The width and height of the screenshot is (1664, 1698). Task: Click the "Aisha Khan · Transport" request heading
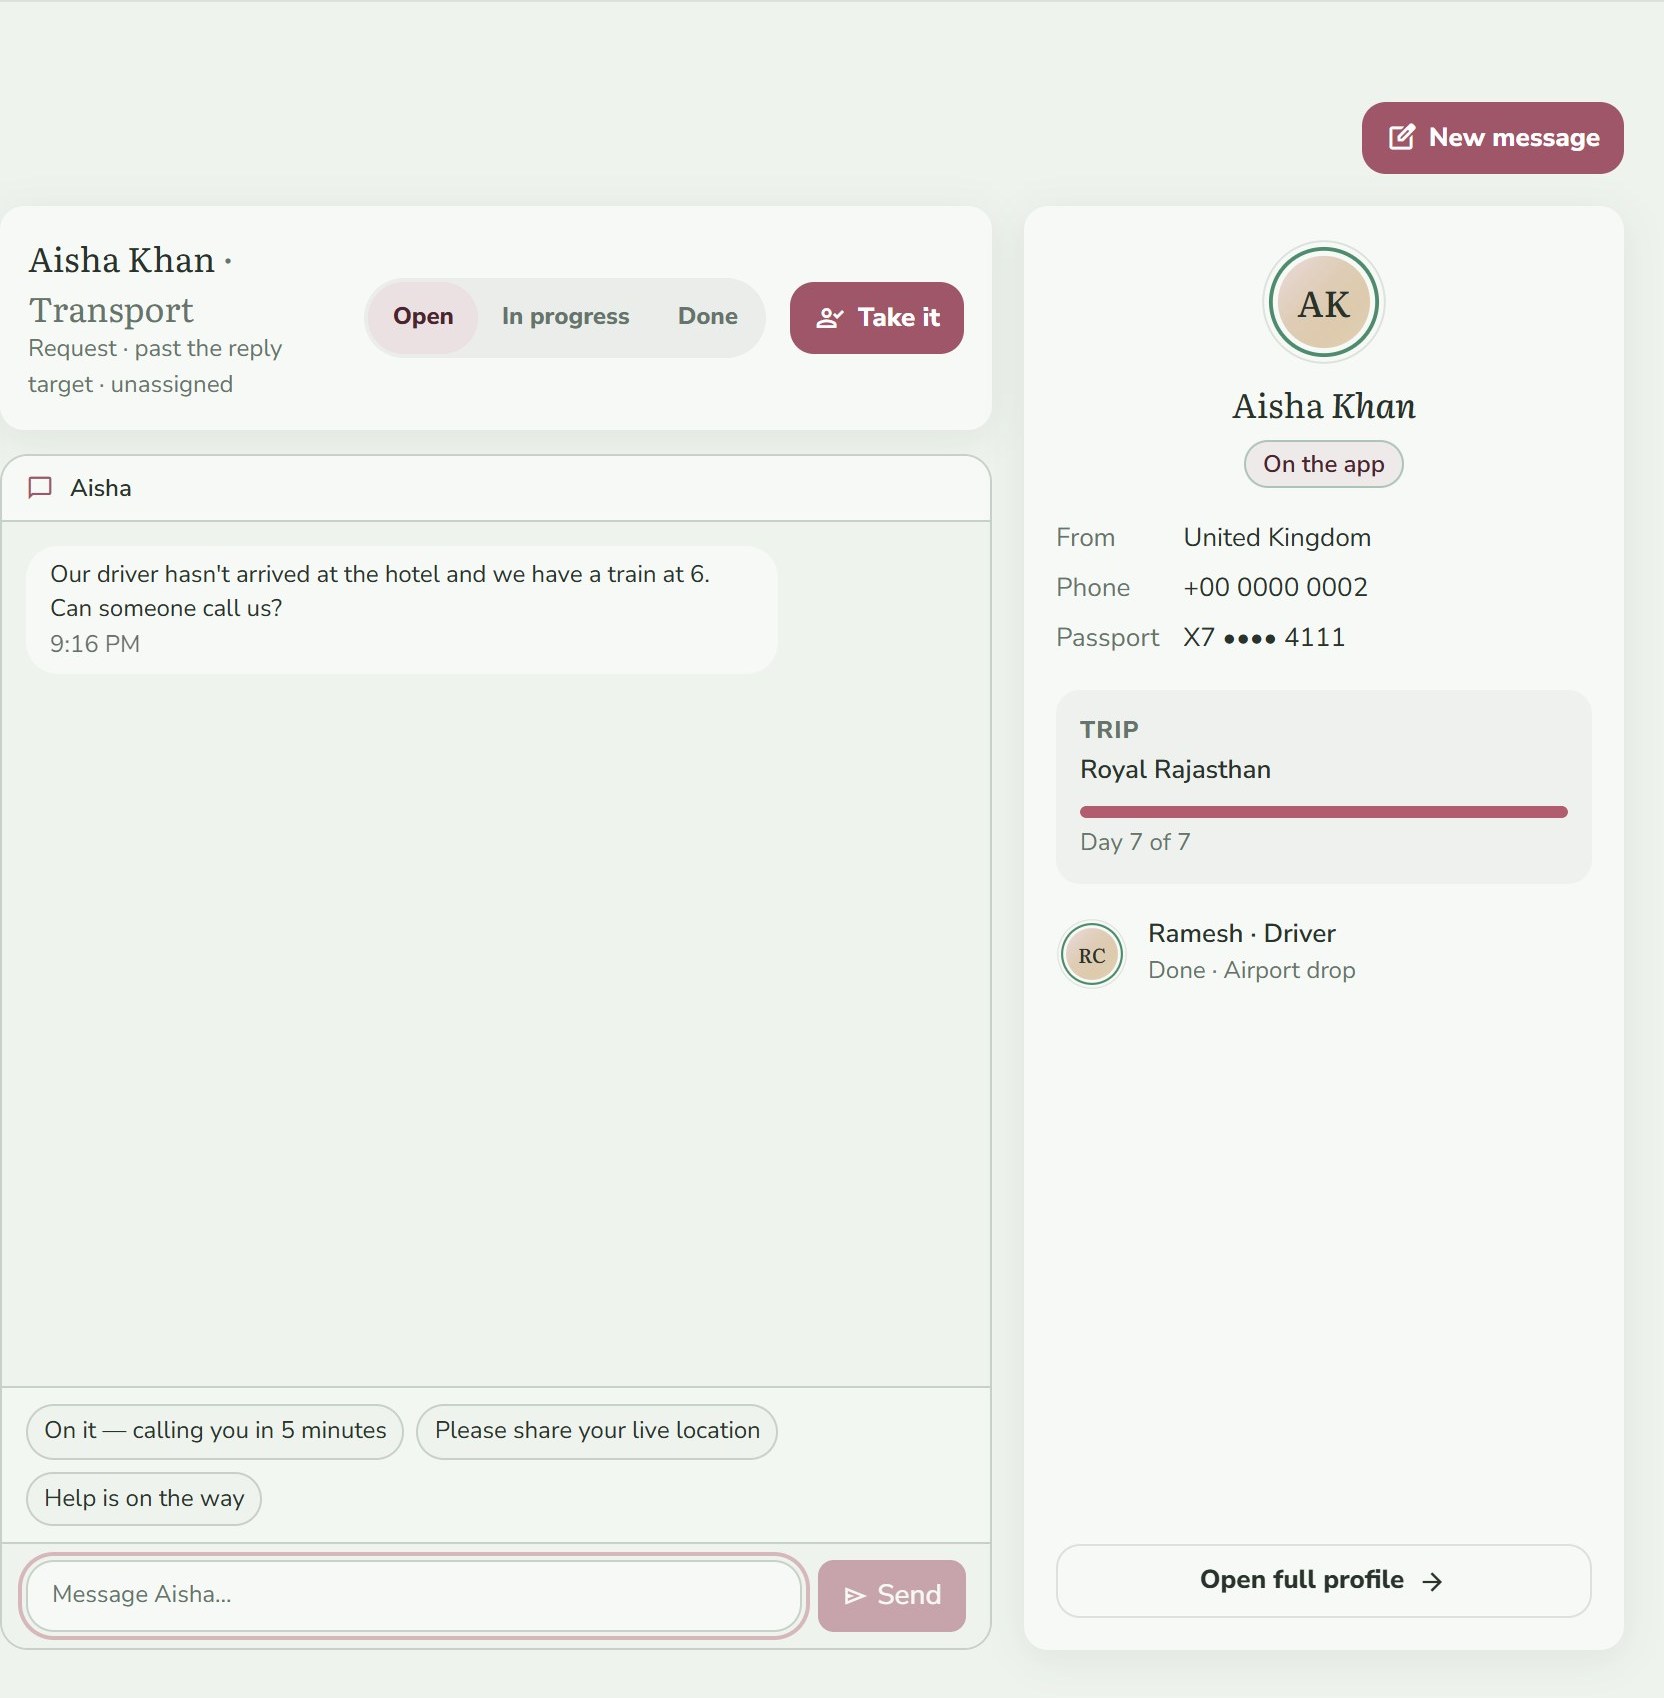[130, 285]
